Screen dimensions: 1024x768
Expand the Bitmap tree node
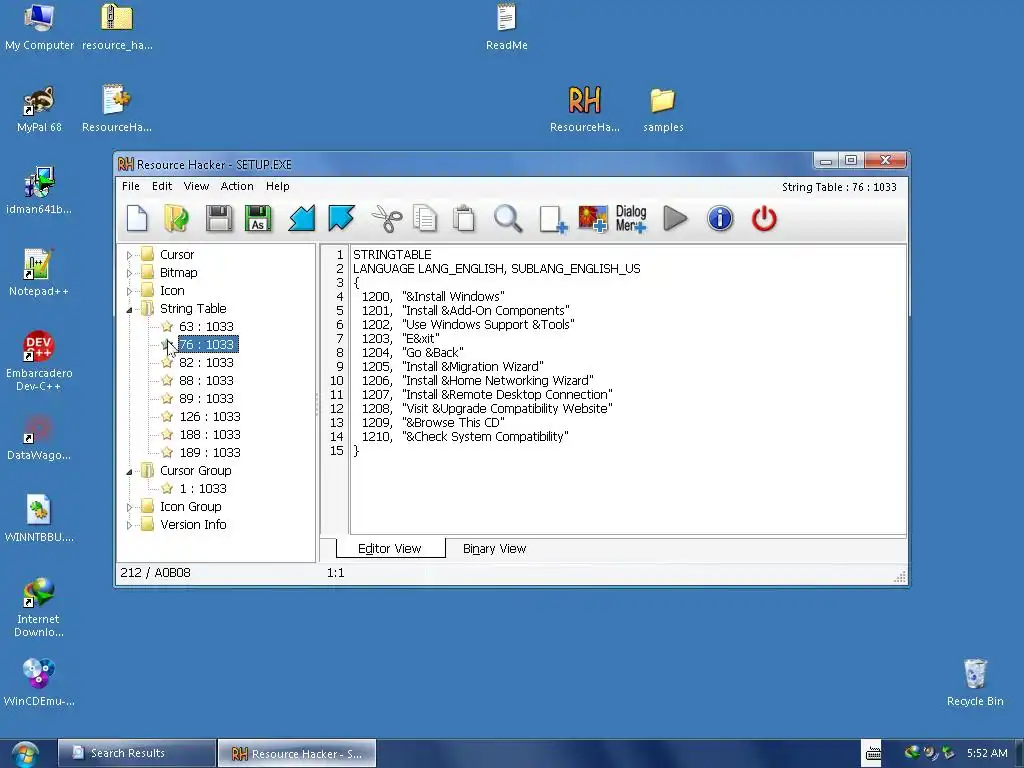point(129,273)
